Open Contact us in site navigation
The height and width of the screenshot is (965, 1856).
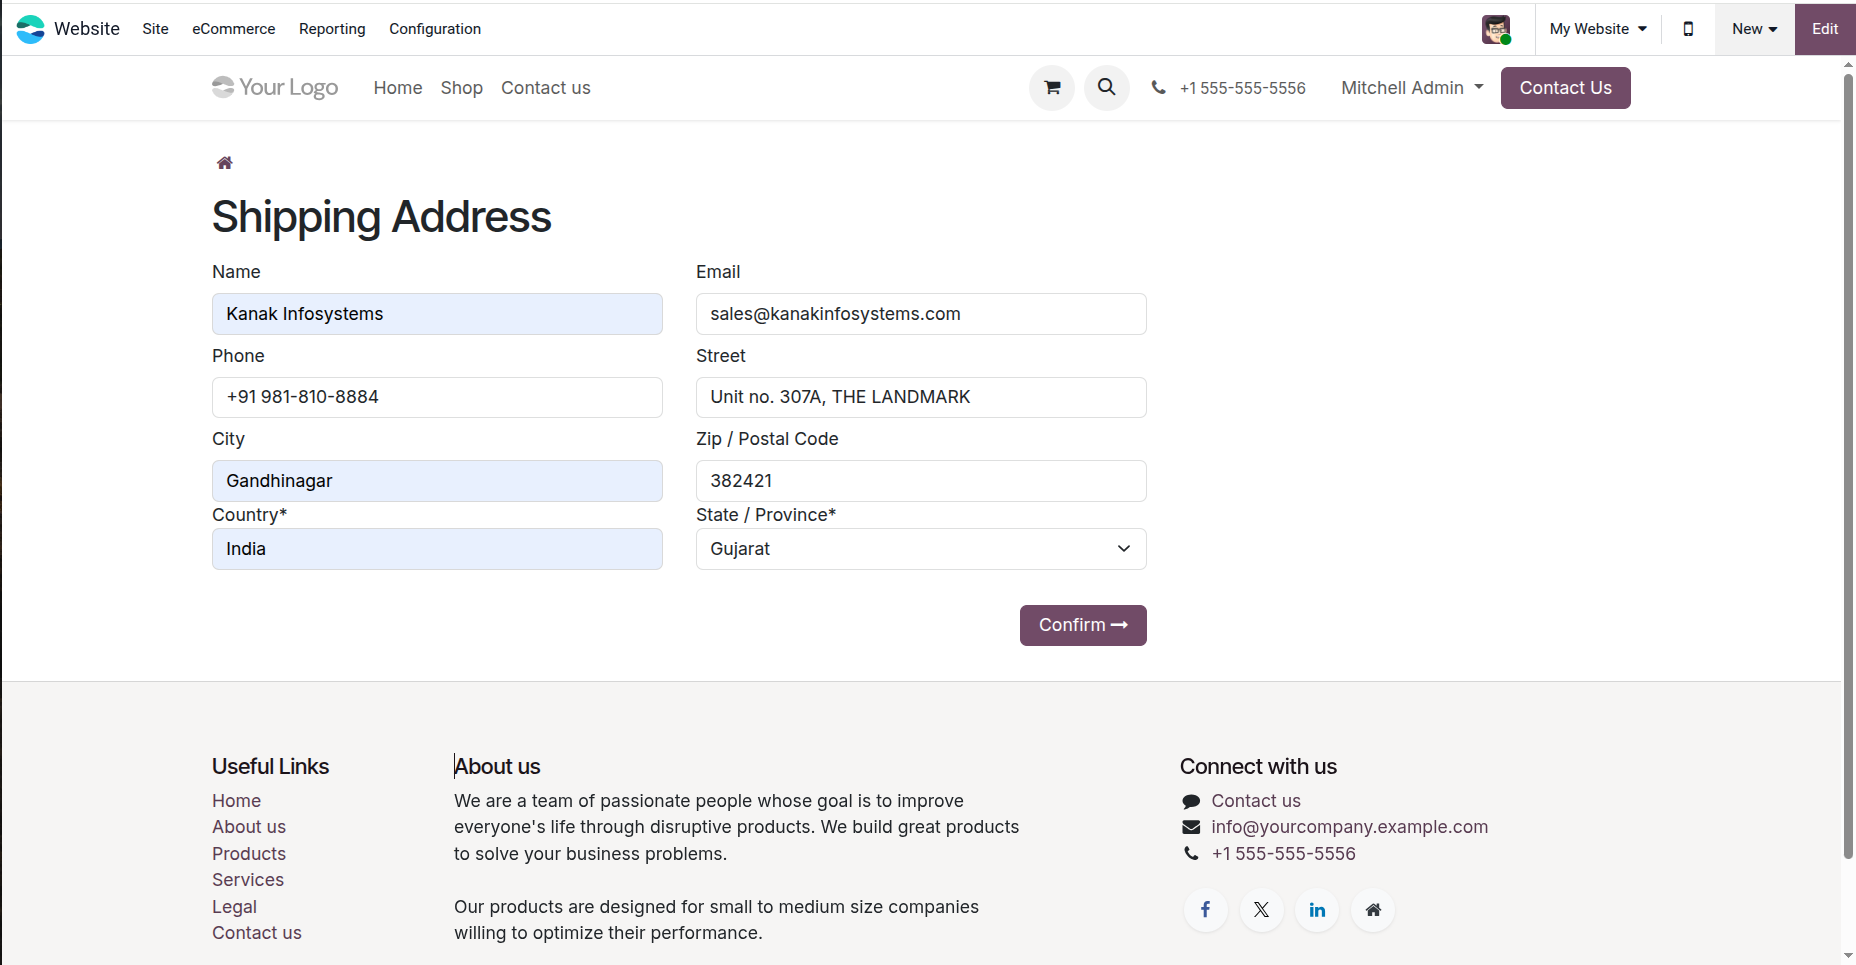(546, 88)
